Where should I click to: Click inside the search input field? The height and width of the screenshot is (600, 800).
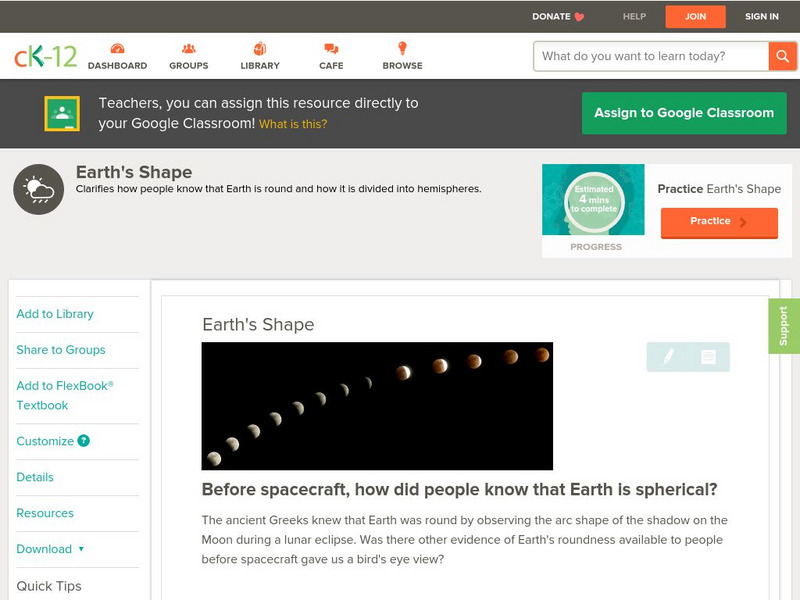coord(645,57)
